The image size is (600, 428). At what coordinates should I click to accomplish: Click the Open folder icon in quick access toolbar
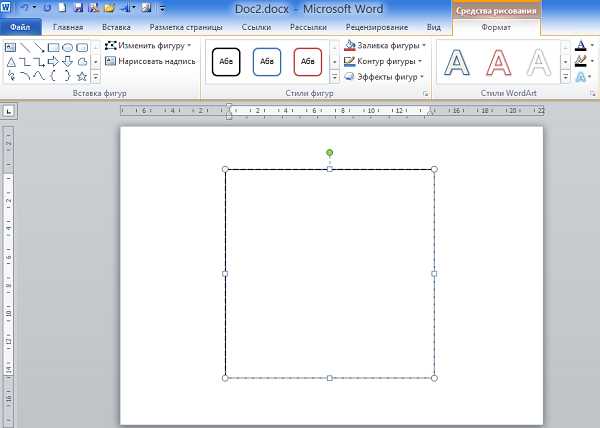pyautogui.click(x=109, y=8)
